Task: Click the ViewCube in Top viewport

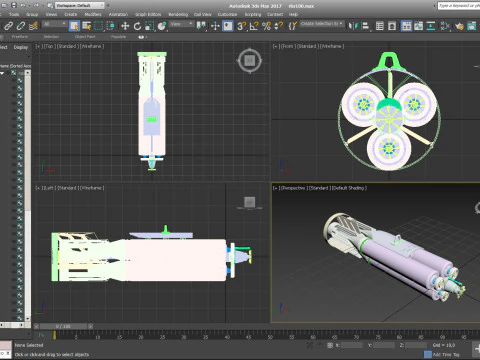Action: pos(250,61)
